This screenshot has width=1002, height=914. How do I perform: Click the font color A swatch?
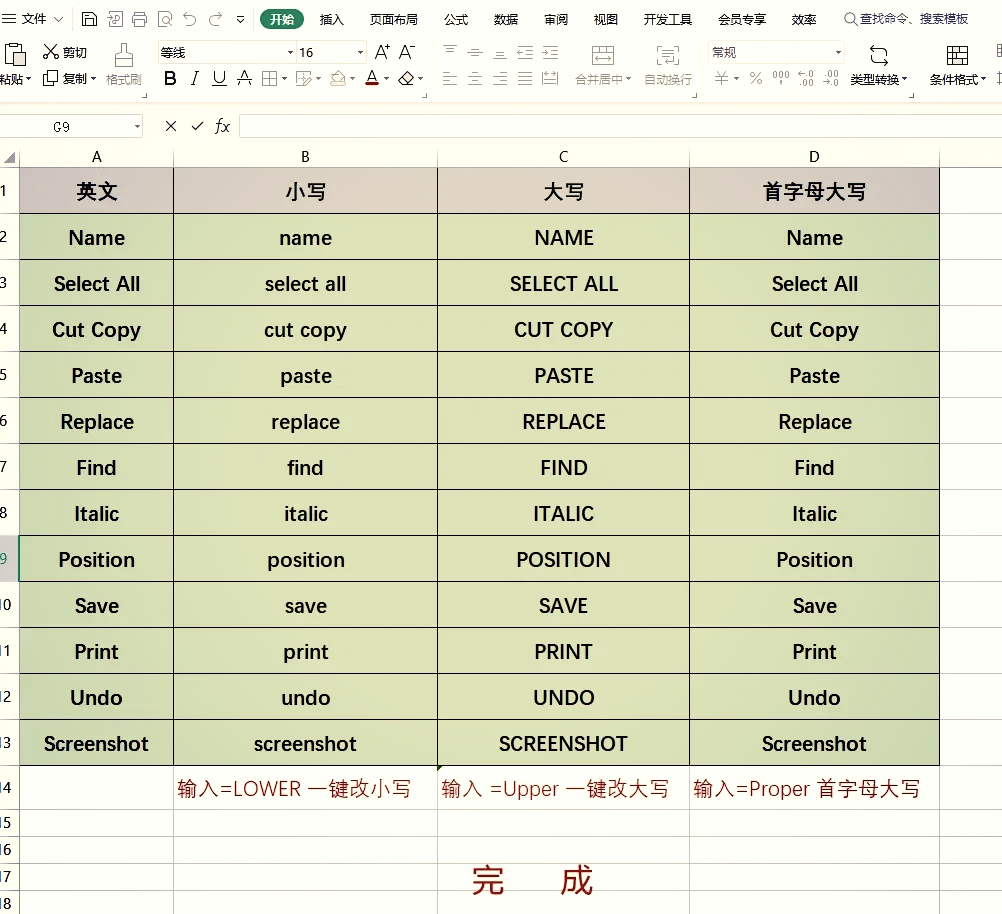pos(372,79)
